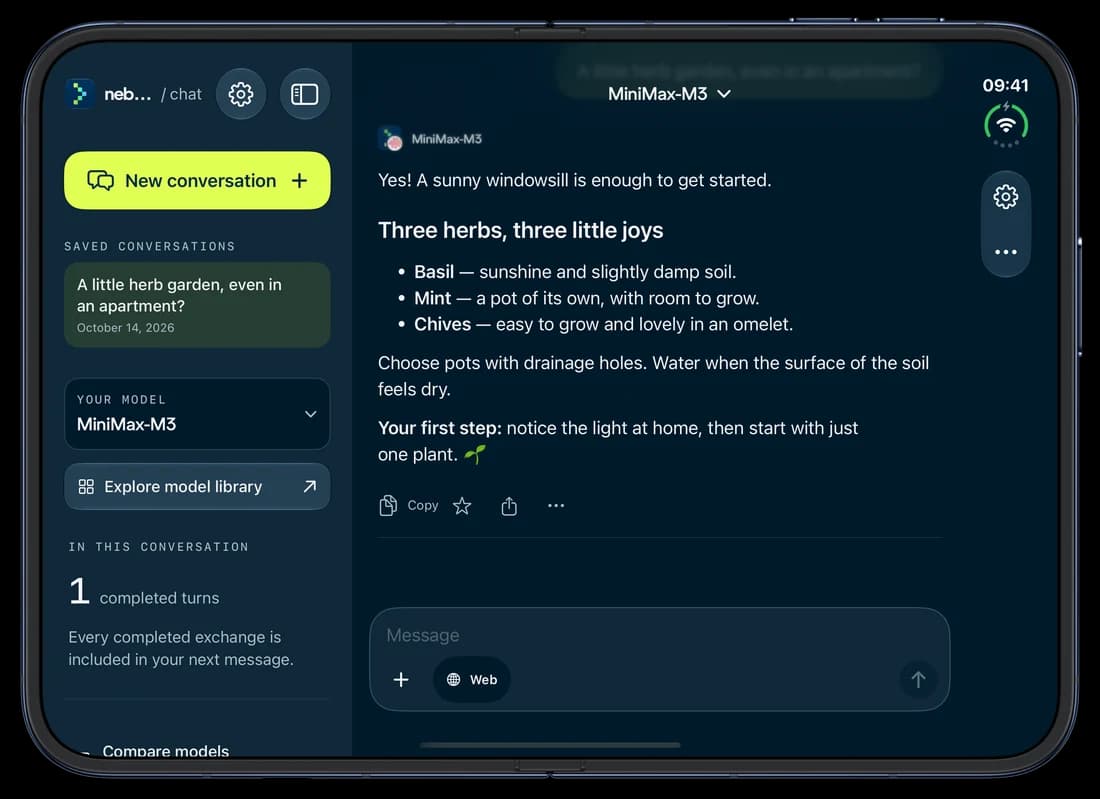Viewport: 1100px width, 799px height.
Task: Open saved chat 'A little herb garden'
Action: [197, 305]
